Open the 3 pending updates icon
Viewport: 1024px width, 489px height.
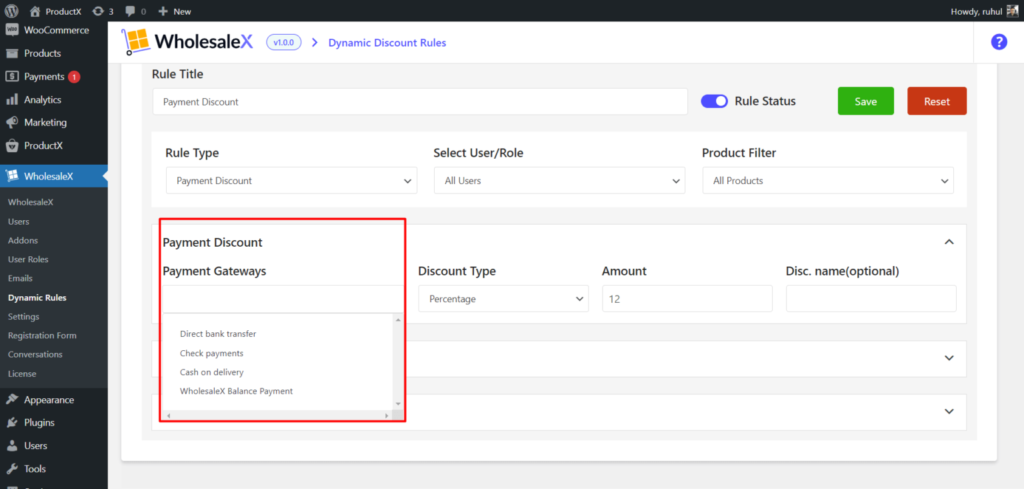tap(103, 11)
